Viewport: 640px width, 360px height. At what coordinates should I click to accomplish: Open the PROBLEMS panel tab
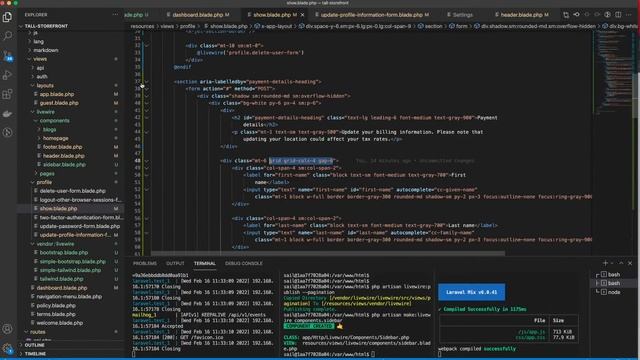coord(145,263)
